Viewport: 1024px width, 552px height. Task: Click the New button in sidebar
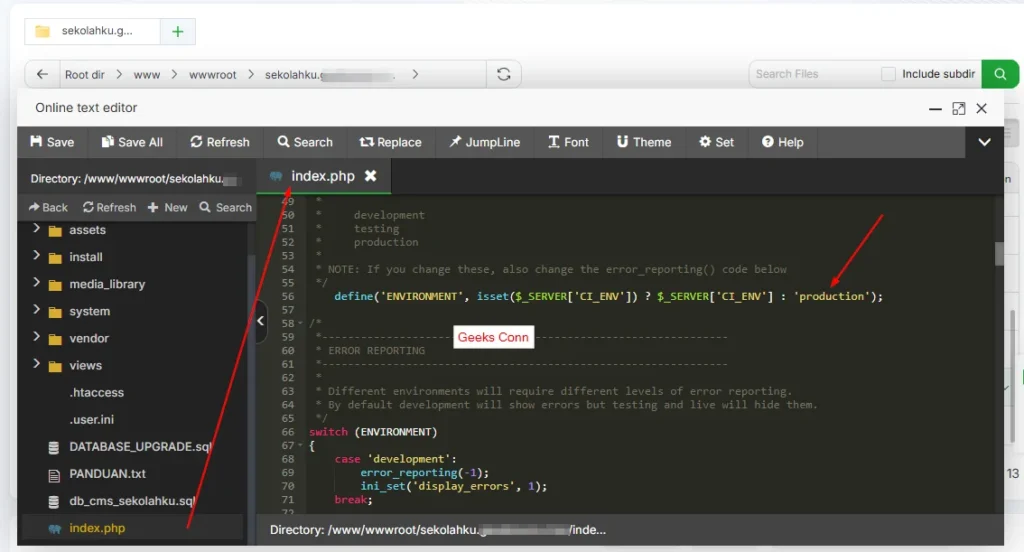click(x=167, y=207)
